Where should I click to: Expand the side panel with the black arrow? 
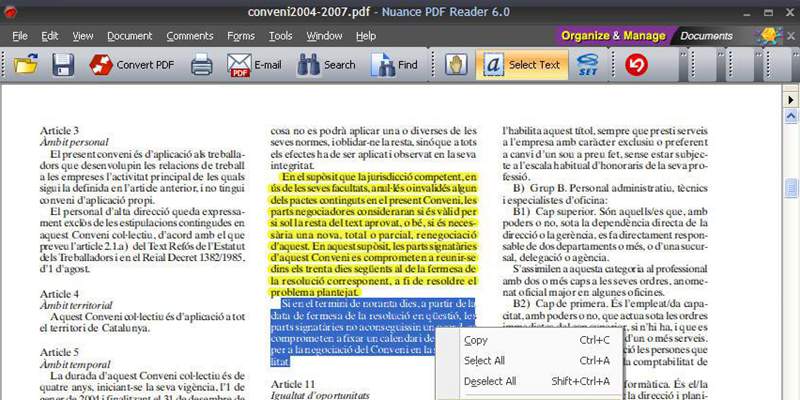pos(791,100)
